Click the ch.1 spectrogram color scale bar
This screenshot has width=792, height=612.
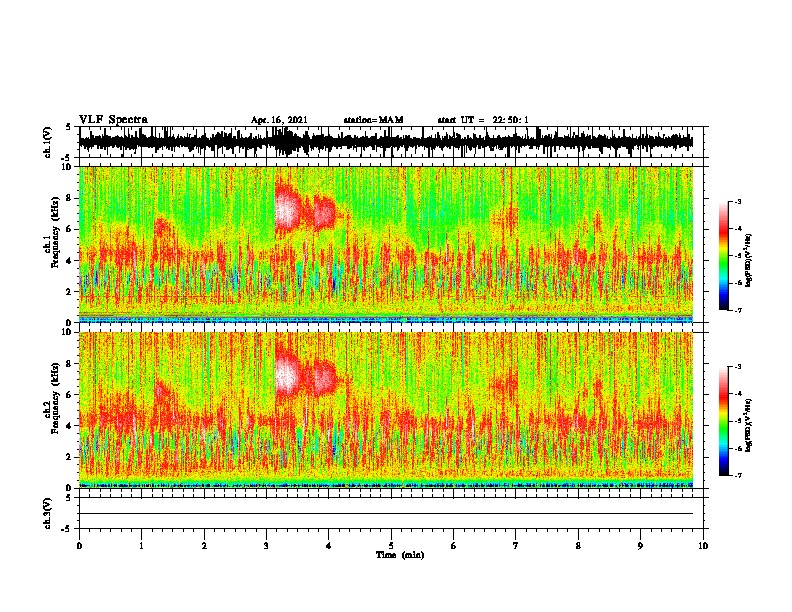tap(723, 256)
